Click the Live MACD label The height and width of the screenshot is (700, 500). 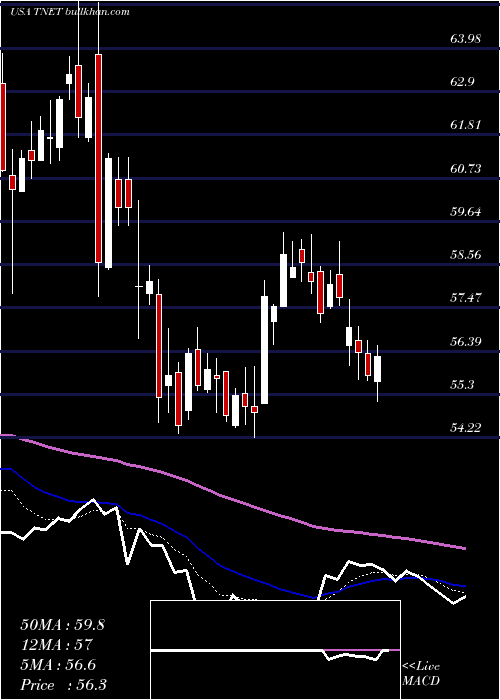pos(421,674)
